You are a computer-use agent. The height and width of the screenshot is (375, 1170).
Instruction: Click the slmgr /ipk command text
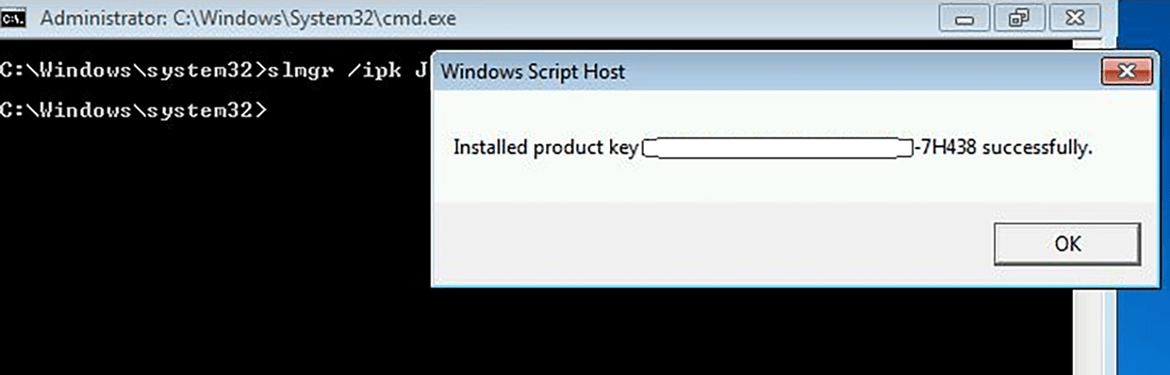(346, 72)
